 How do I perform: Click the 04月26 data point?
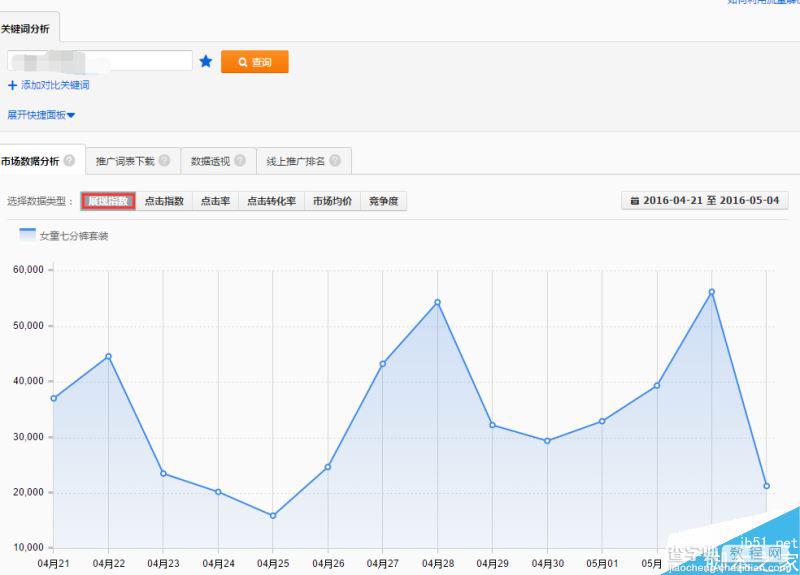coord(328,466)
